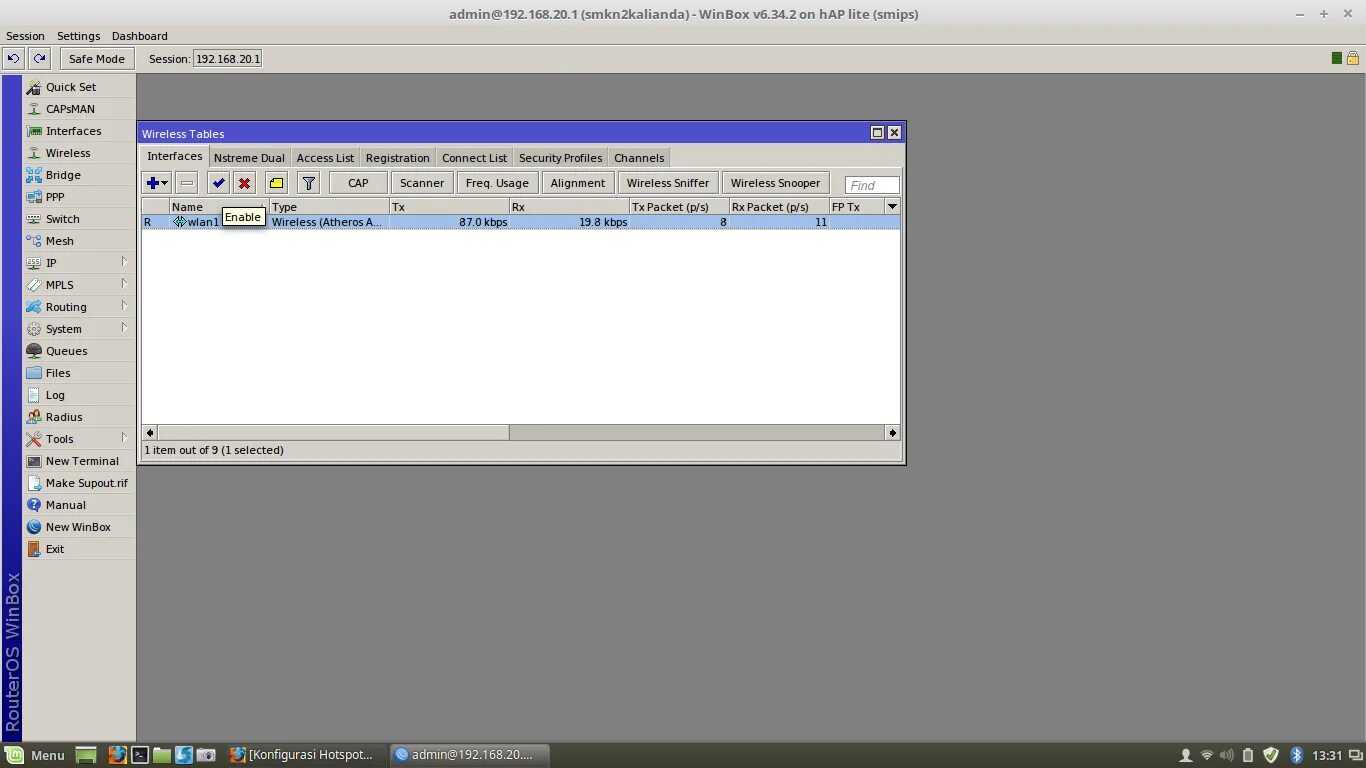Click the minus remove button
The image size is (1366, 768).
tap(187, 183)
